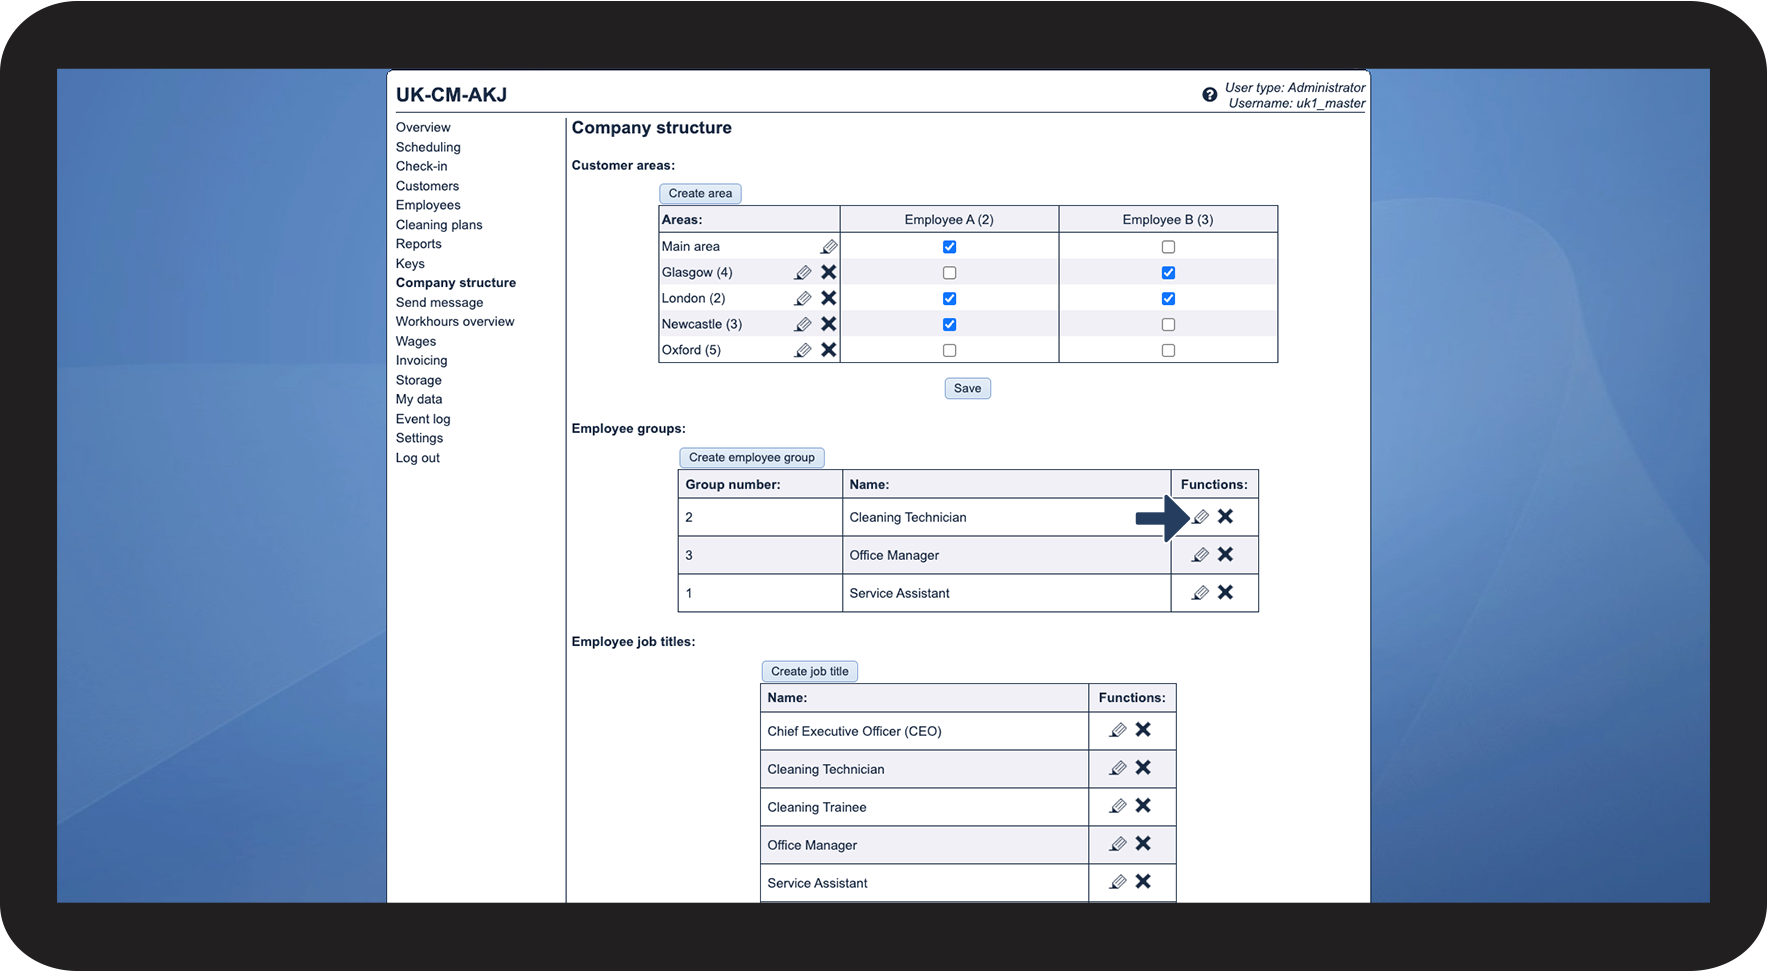Uncheck London for Employee A

coord(949,299)
